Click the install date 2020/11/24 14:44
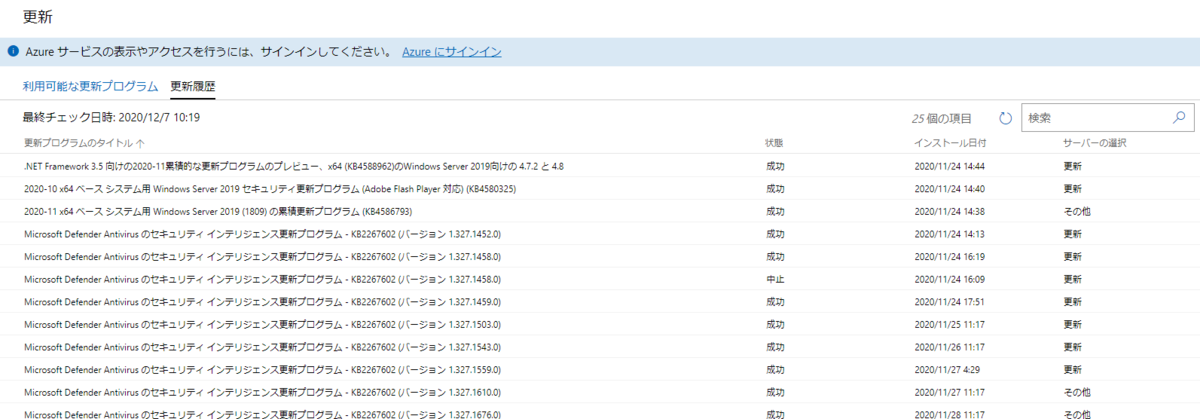 (x=950, y=166)
